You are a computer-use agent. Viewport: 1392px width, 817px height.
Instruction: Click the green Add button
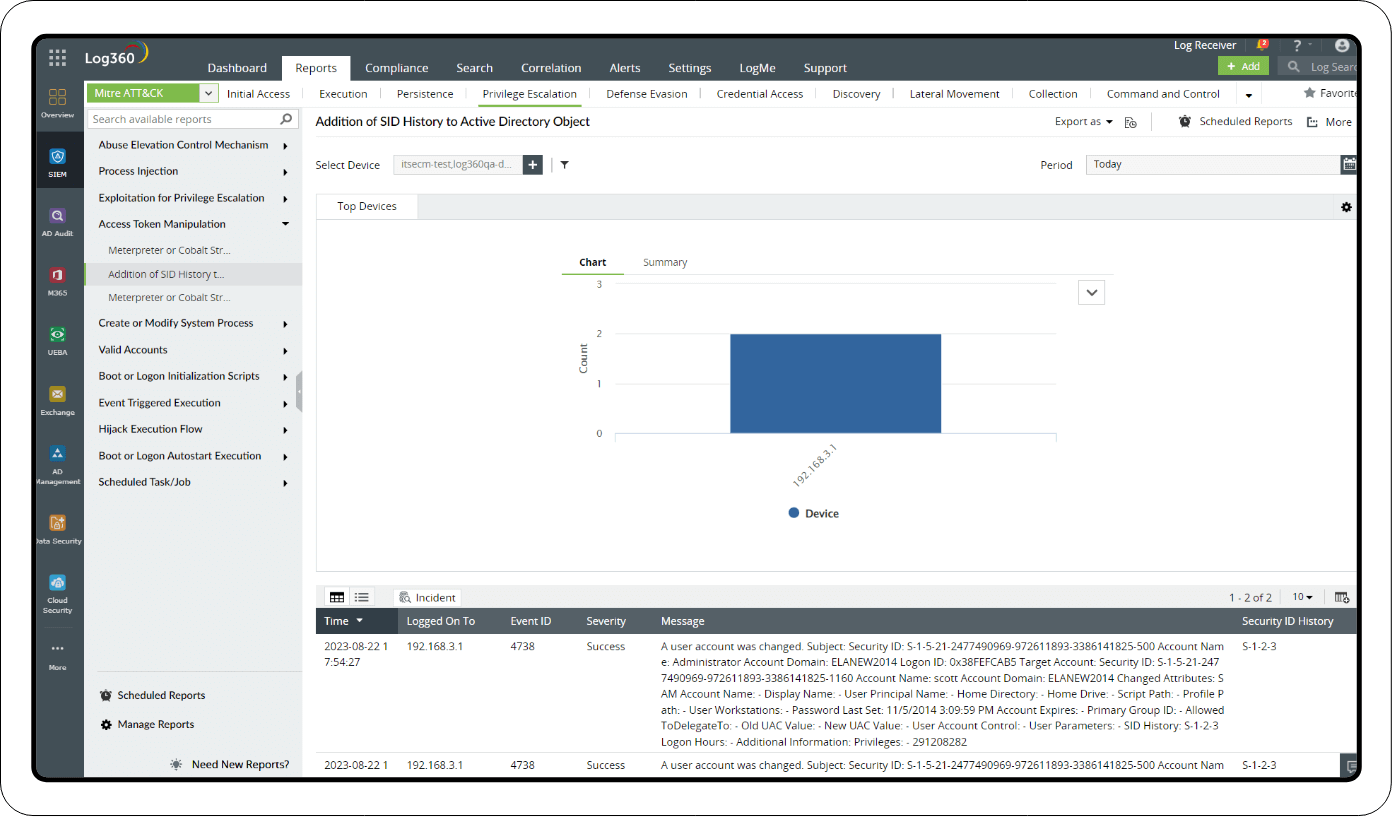[1243, 66]
